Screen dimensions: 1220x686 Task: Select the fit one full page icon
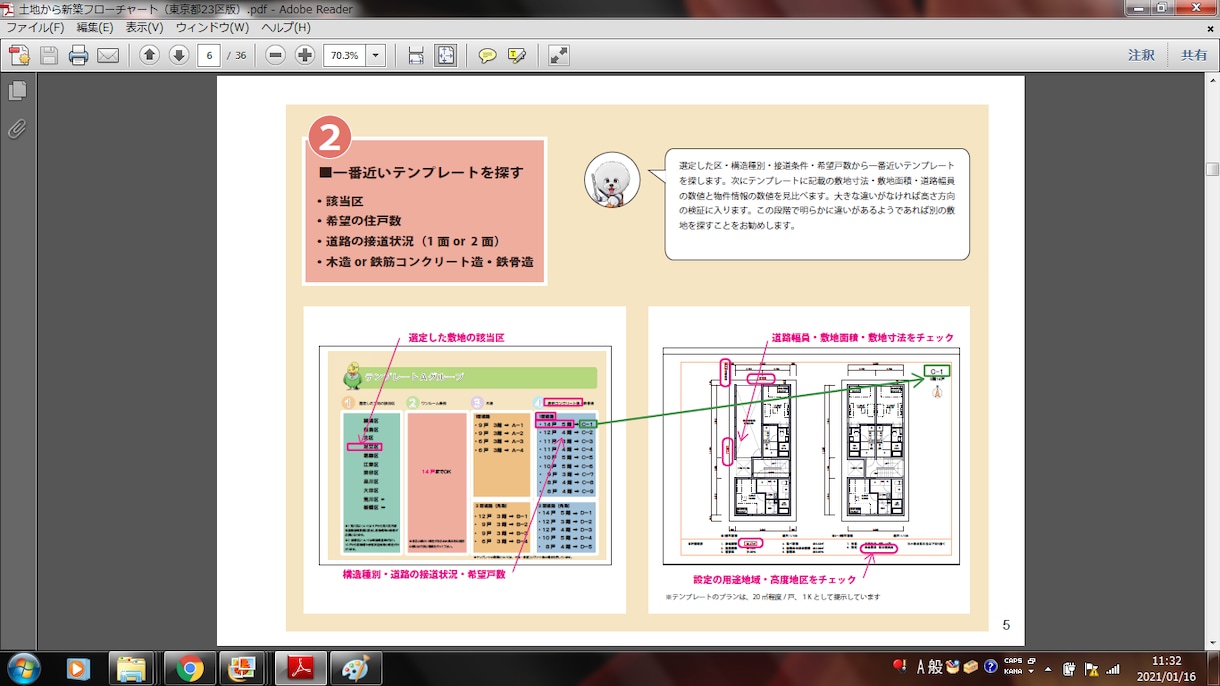[x=446, y=55]
